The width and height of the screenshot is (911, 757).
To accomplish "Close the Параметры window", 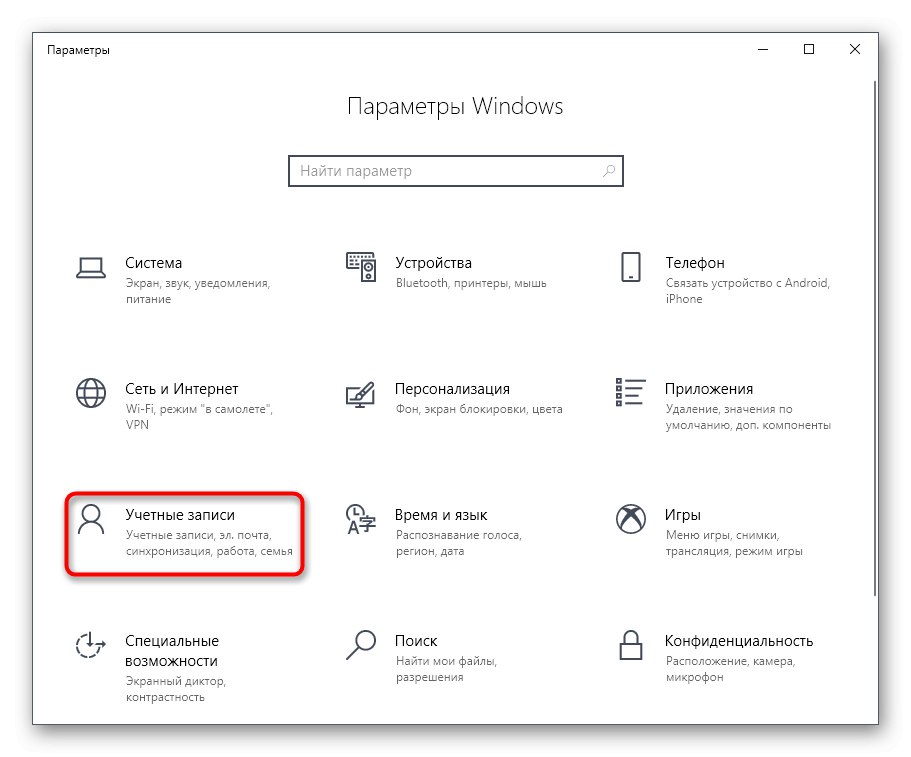I will pos(855,49).
